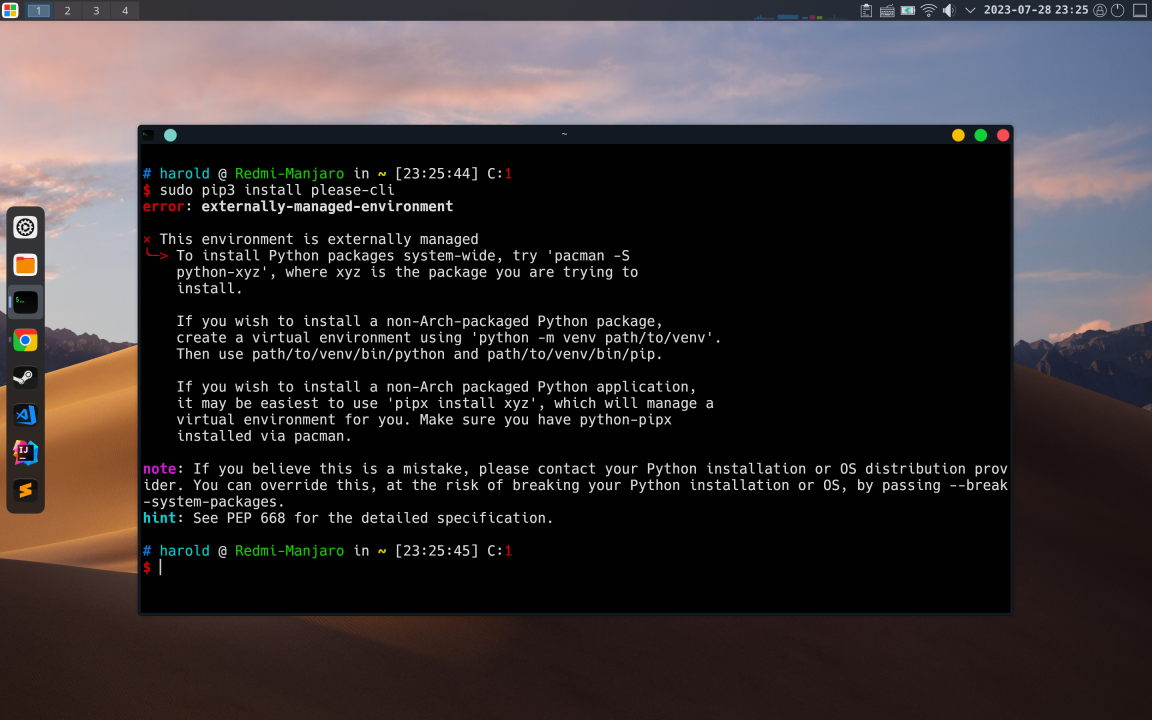1152x720 pixels.
Task: Launch IntelliJ IDEA from the dock
Action: (26, 453)
